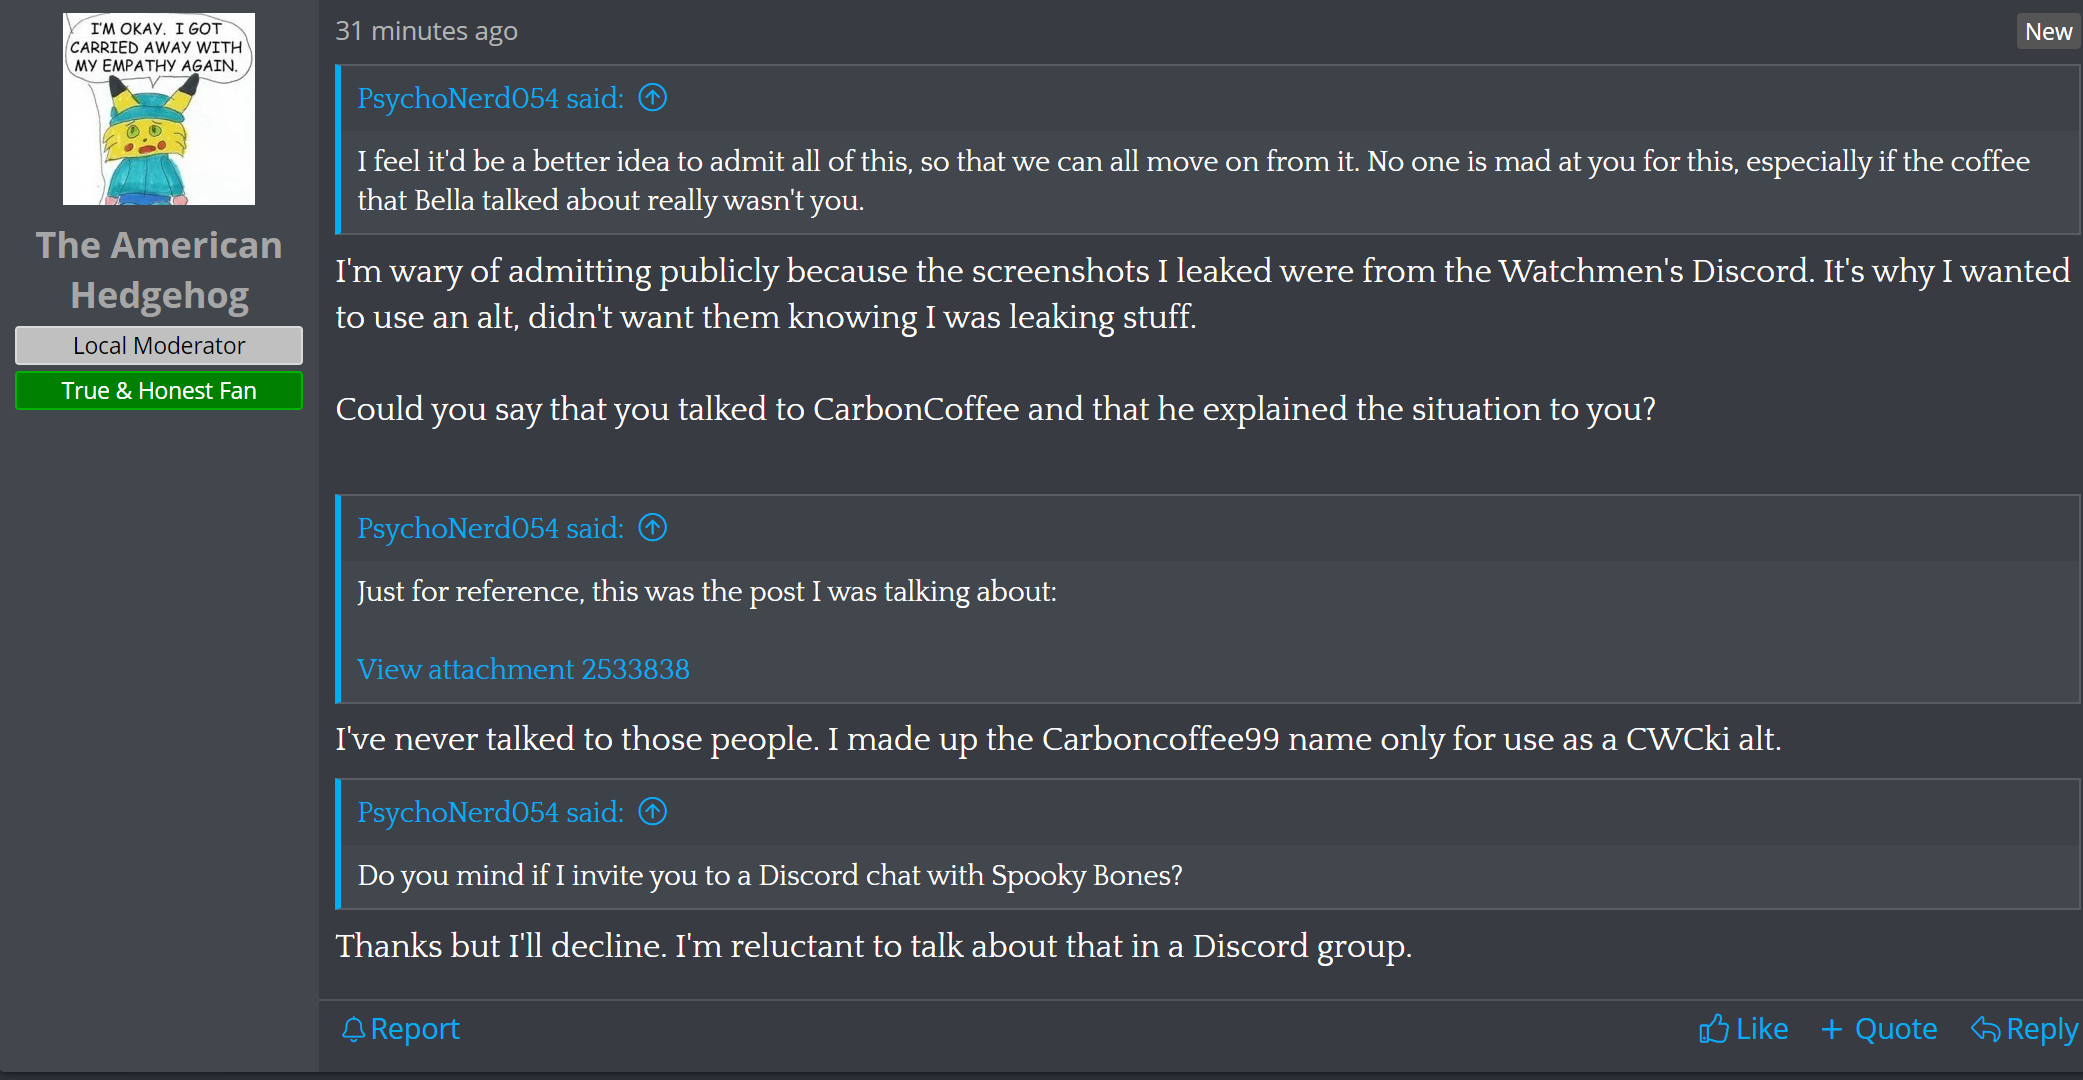Click the Local Moderator badge
The image size is (2083, 1080).
pos(158,345)
